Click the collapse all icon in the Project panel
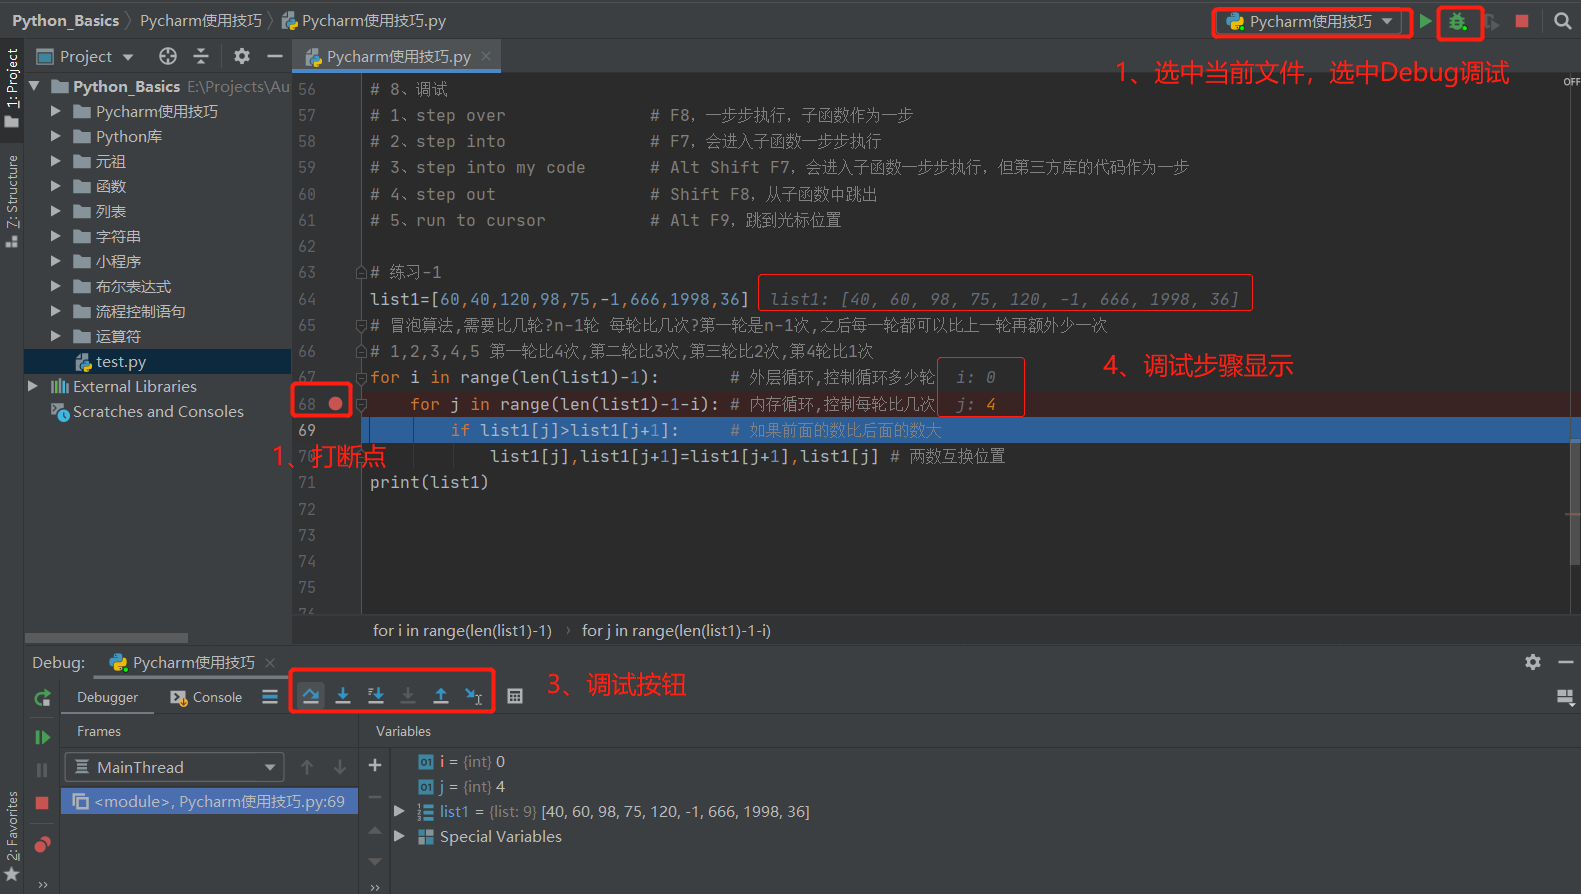The height and width of the screenshot is (894, 1581). [201, 56]
